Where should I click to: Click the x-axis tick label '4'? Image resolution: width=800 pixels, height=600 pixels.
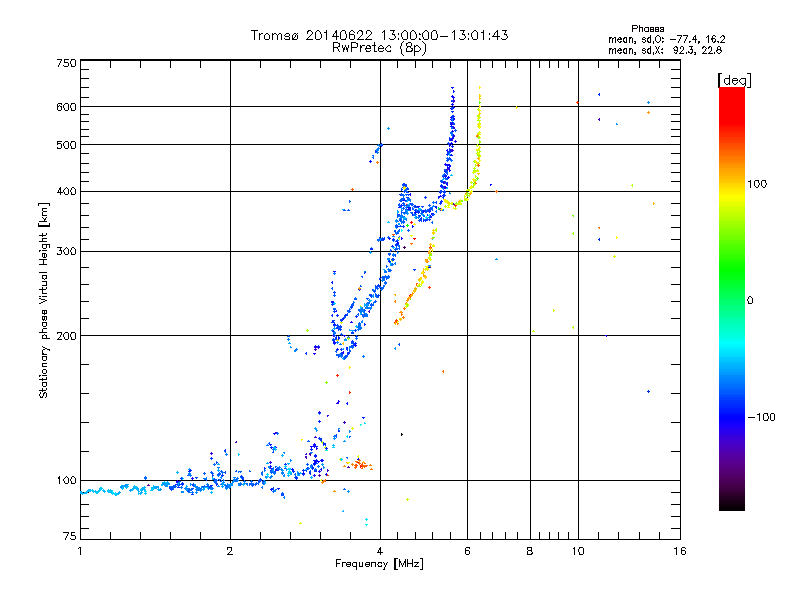tap(380, 551)
